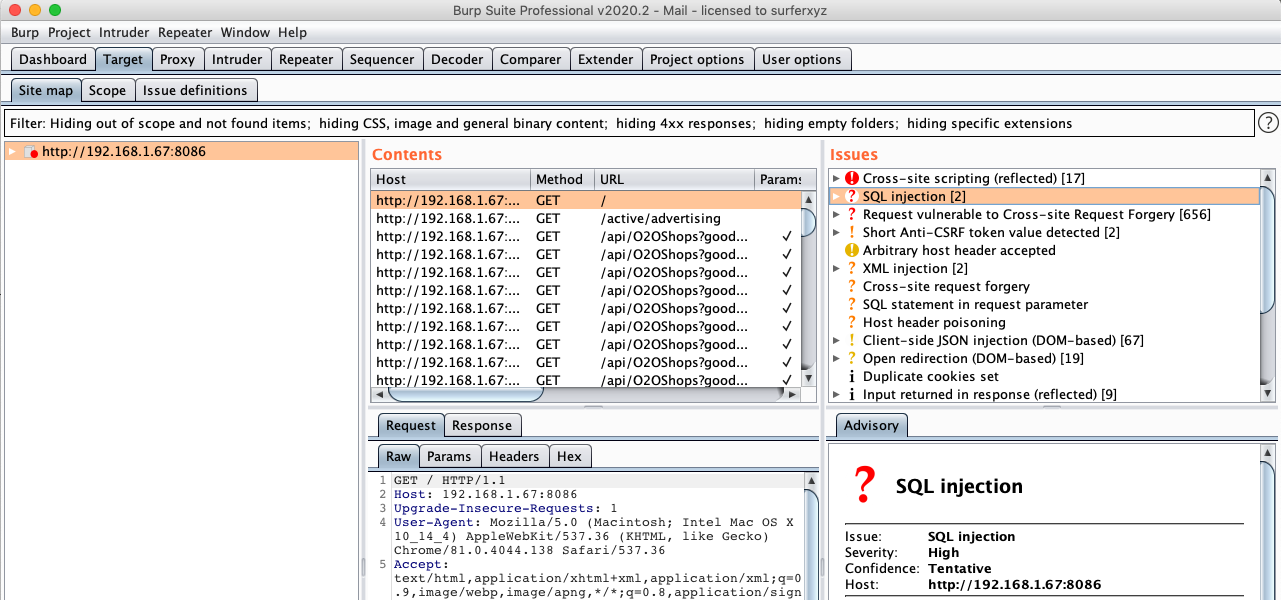Open the Extender tab
The image size is (1281, 600).
pos(606,59)
